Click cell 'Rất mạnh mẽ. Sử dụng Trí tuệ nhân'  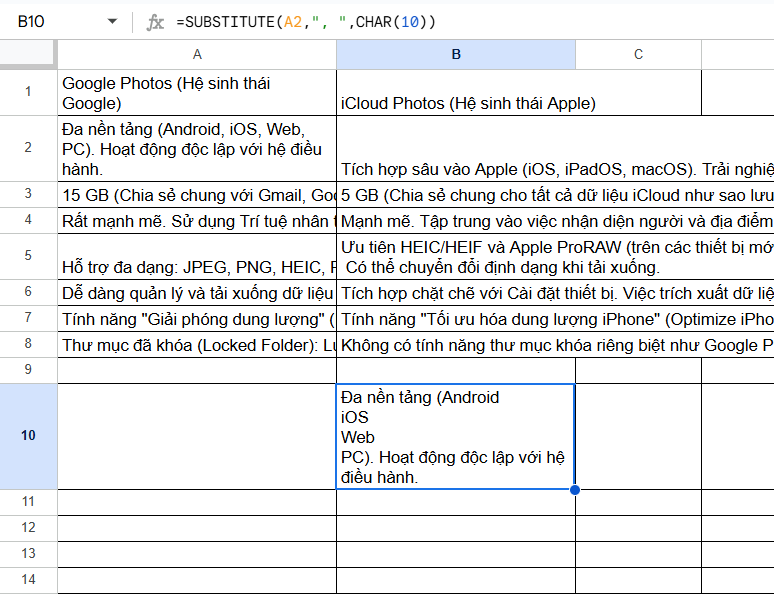coord(197,221)
